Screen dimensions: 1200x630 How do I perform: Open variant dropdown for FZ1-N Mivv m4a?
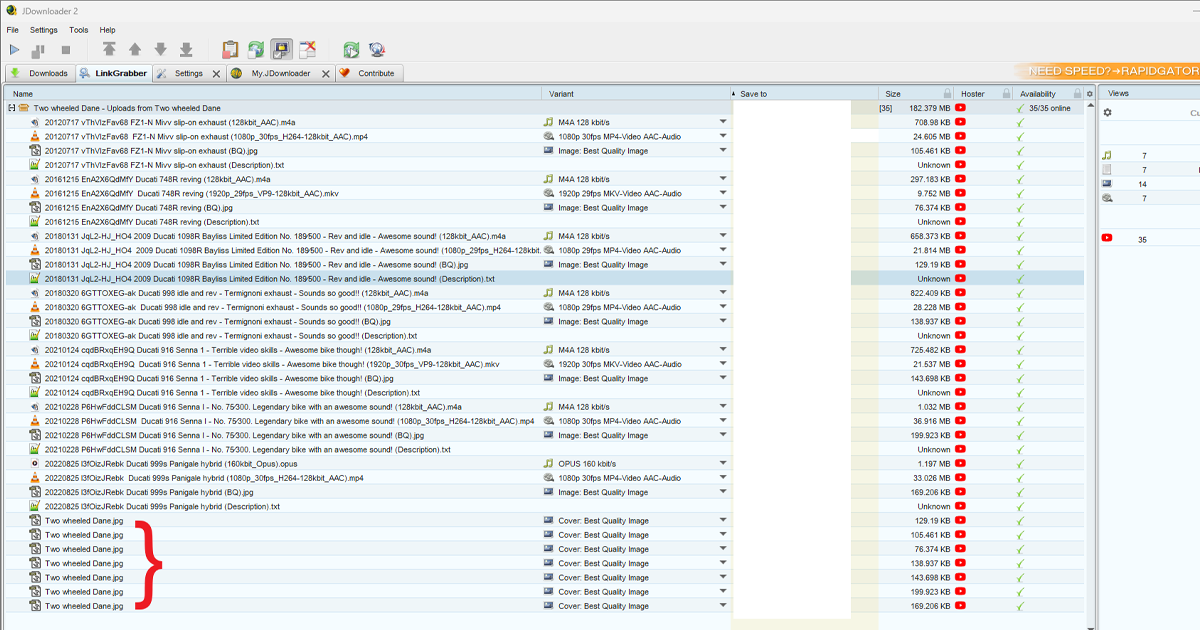(723, 122)
